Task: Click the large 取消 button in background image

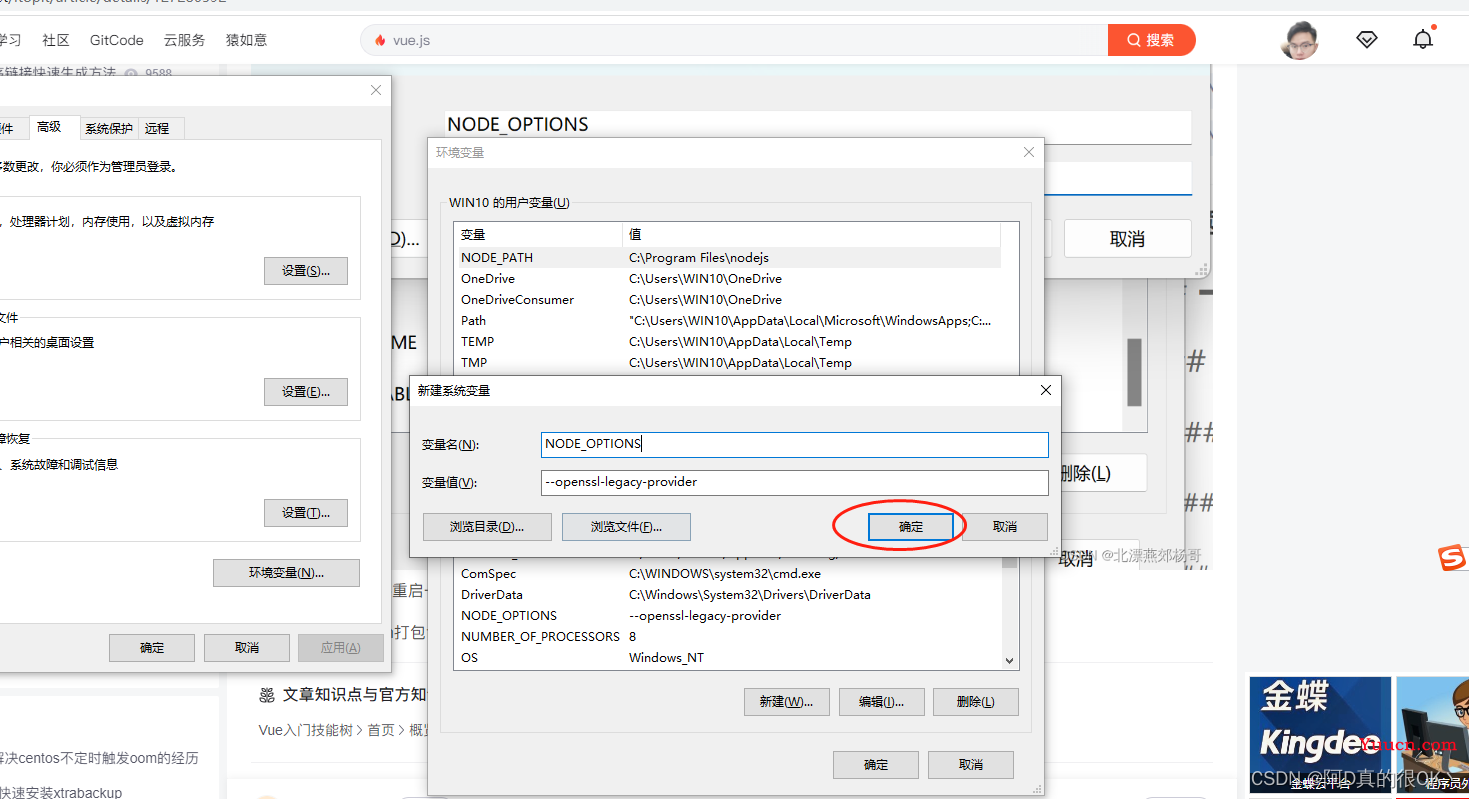Action: 1128,239
